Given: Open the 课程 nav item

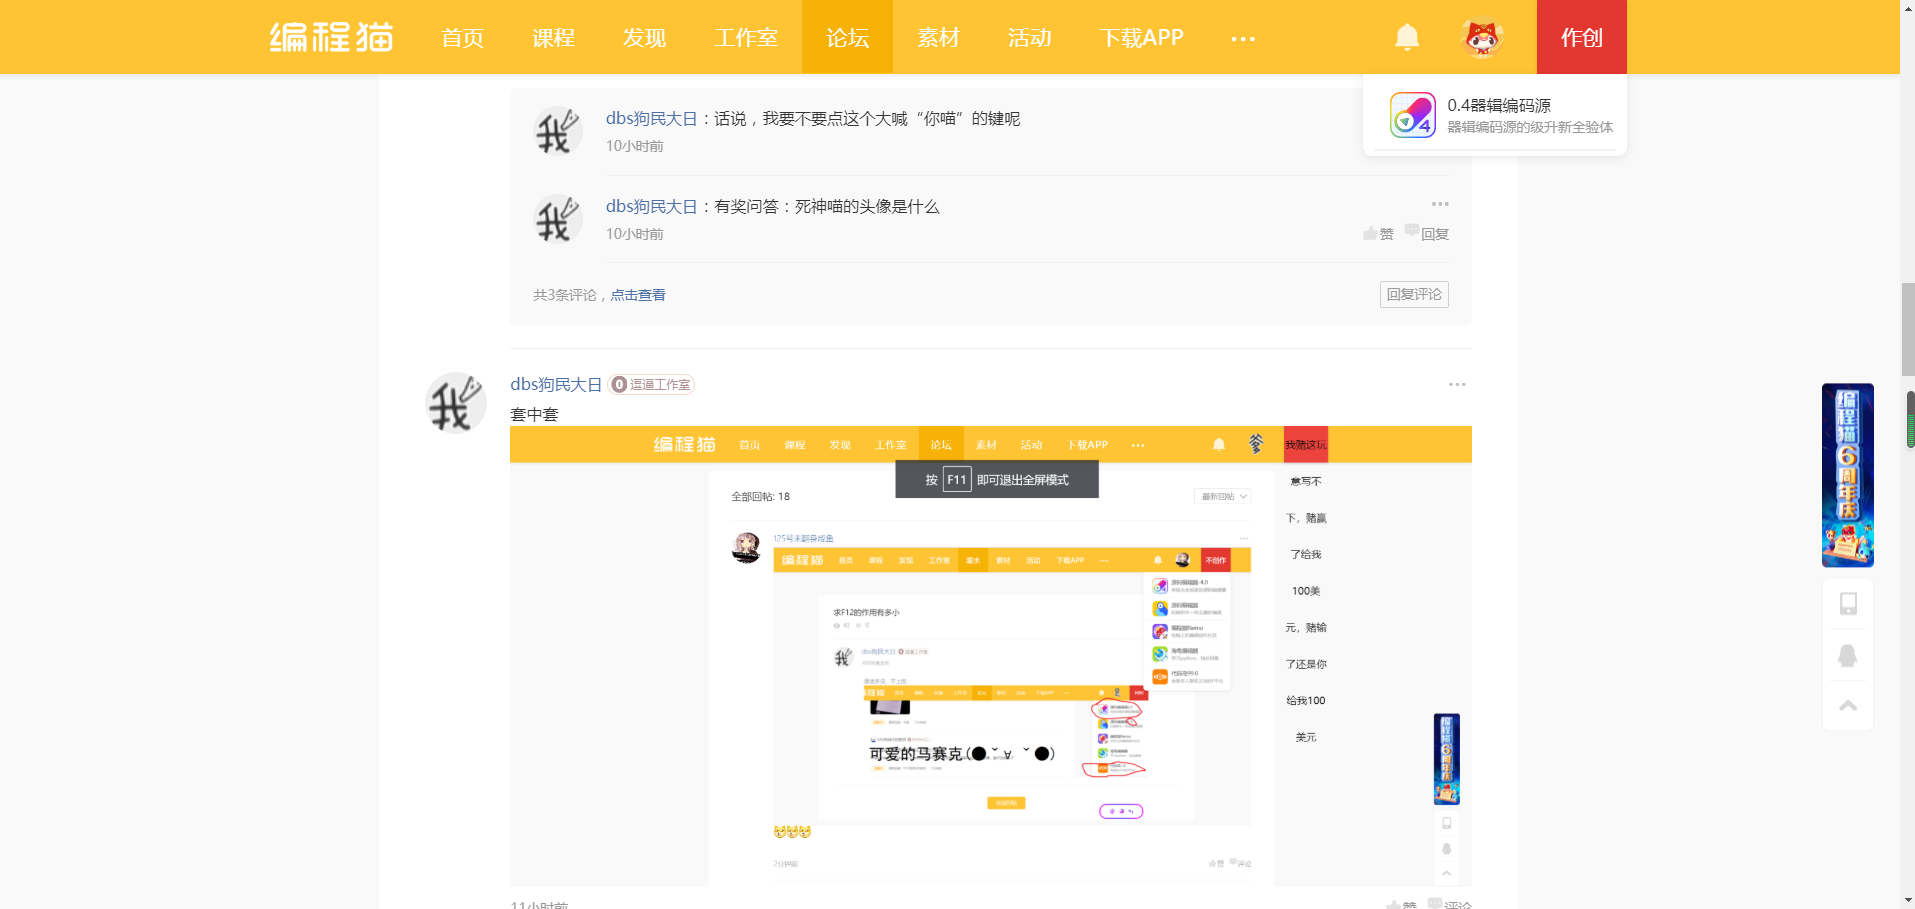Looking at the screenshot, I should tap(553, 38).
